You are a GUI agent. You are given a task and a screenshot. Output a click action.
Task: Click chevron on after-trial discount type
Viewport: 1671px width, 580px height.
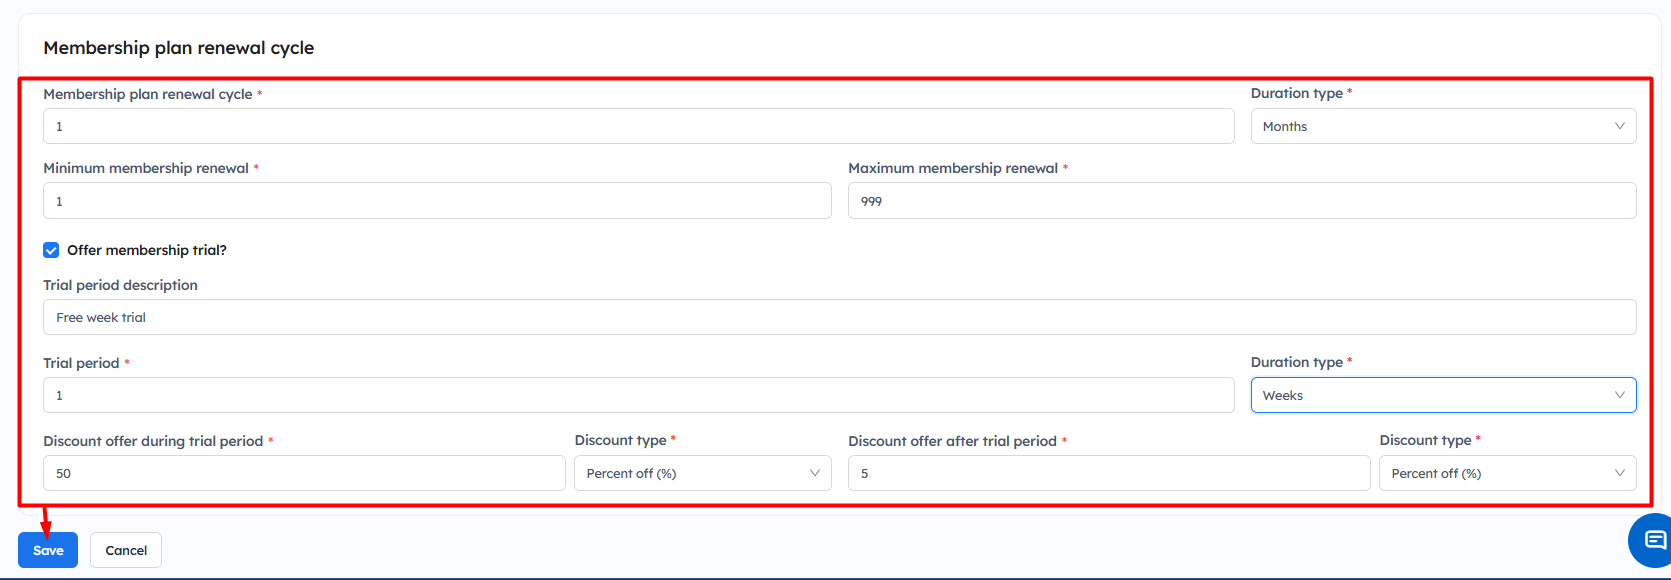(1619, 473)
